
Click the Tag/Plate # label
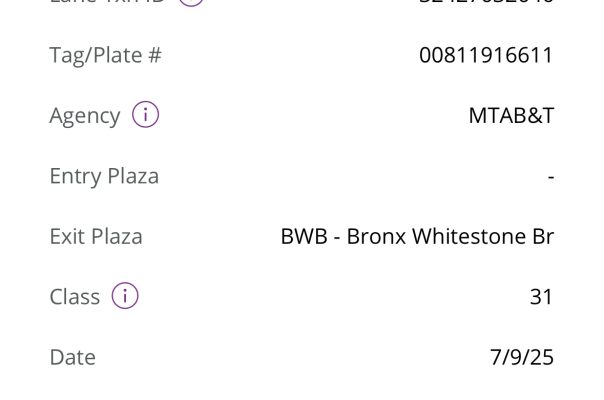click(105, 55)
